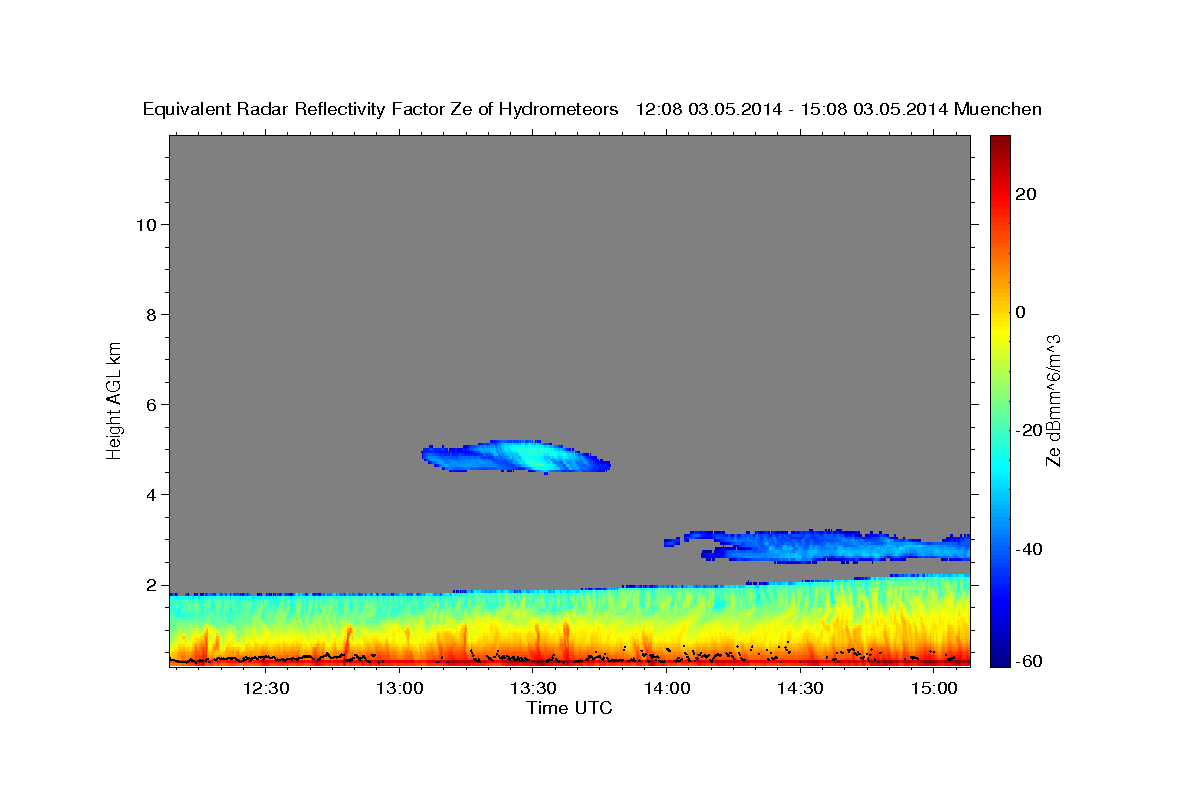
Task: Click the station name 'Muenchen' in the title
Action: tap(998, 110)
